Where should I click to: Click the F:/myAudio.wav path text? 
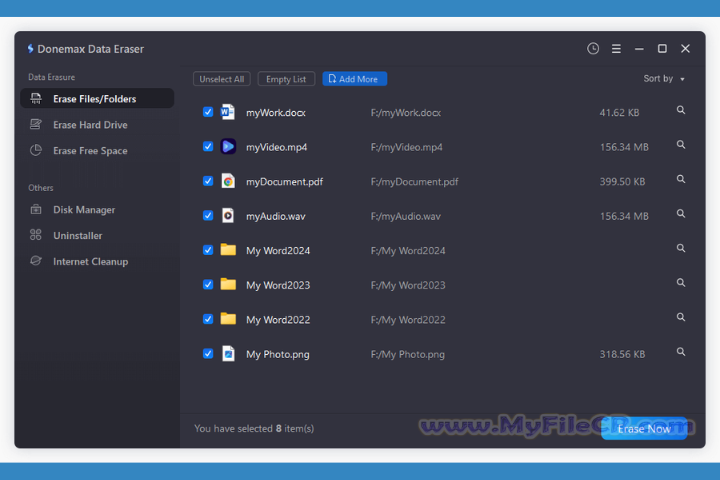[x=405, y=216]
